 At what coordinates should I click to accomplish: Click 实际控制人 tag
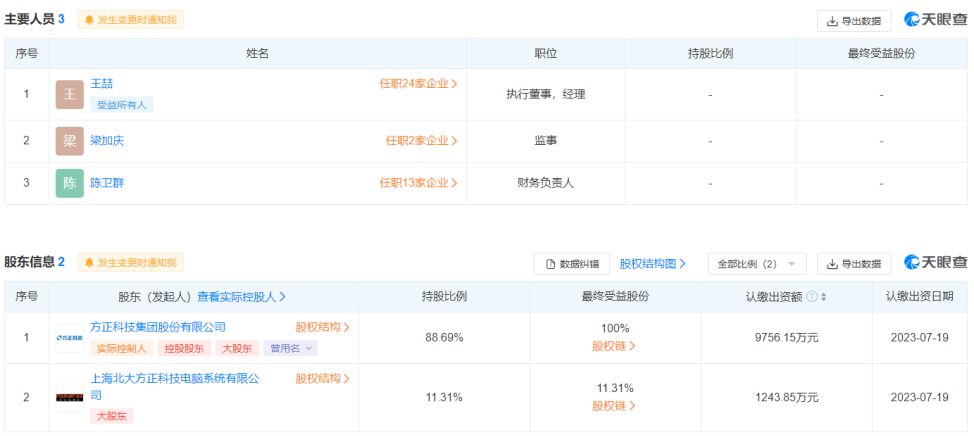pos(122,348)
